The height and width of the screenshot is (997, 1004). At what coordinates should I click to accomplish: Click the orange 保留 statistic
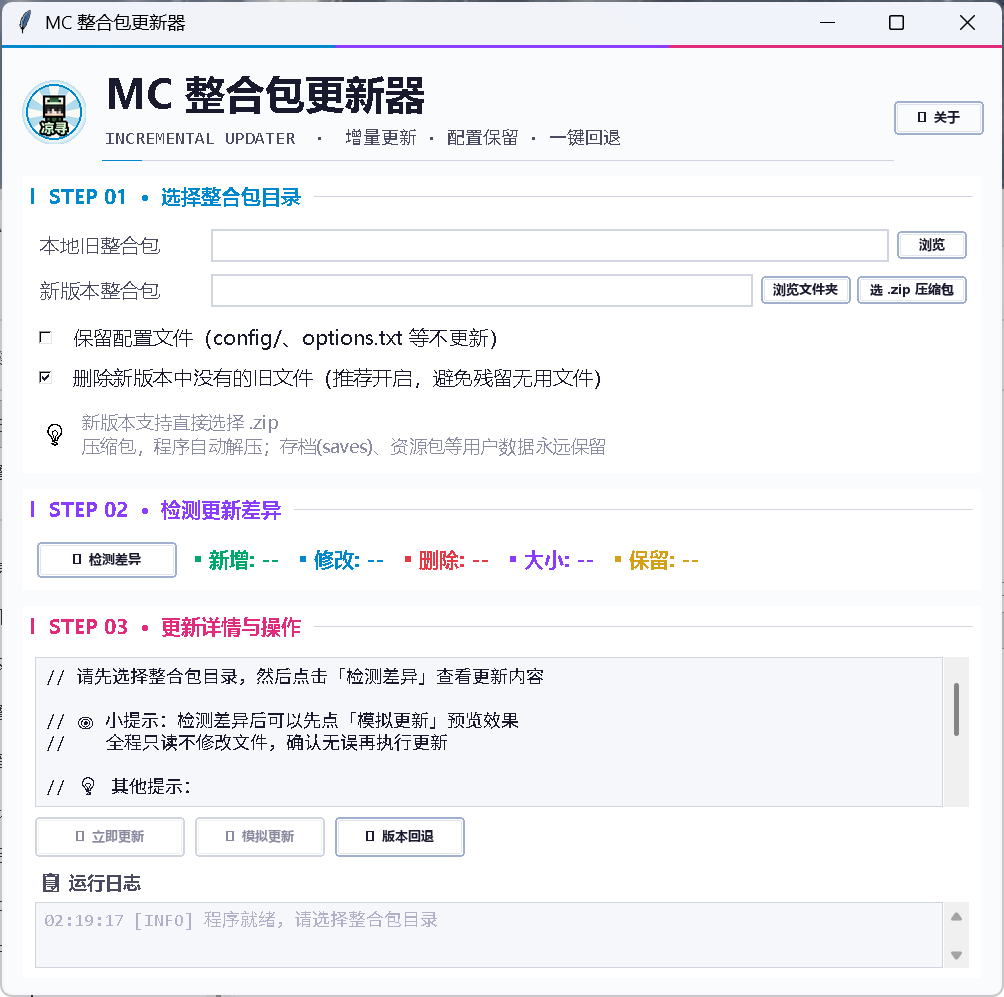656,560
